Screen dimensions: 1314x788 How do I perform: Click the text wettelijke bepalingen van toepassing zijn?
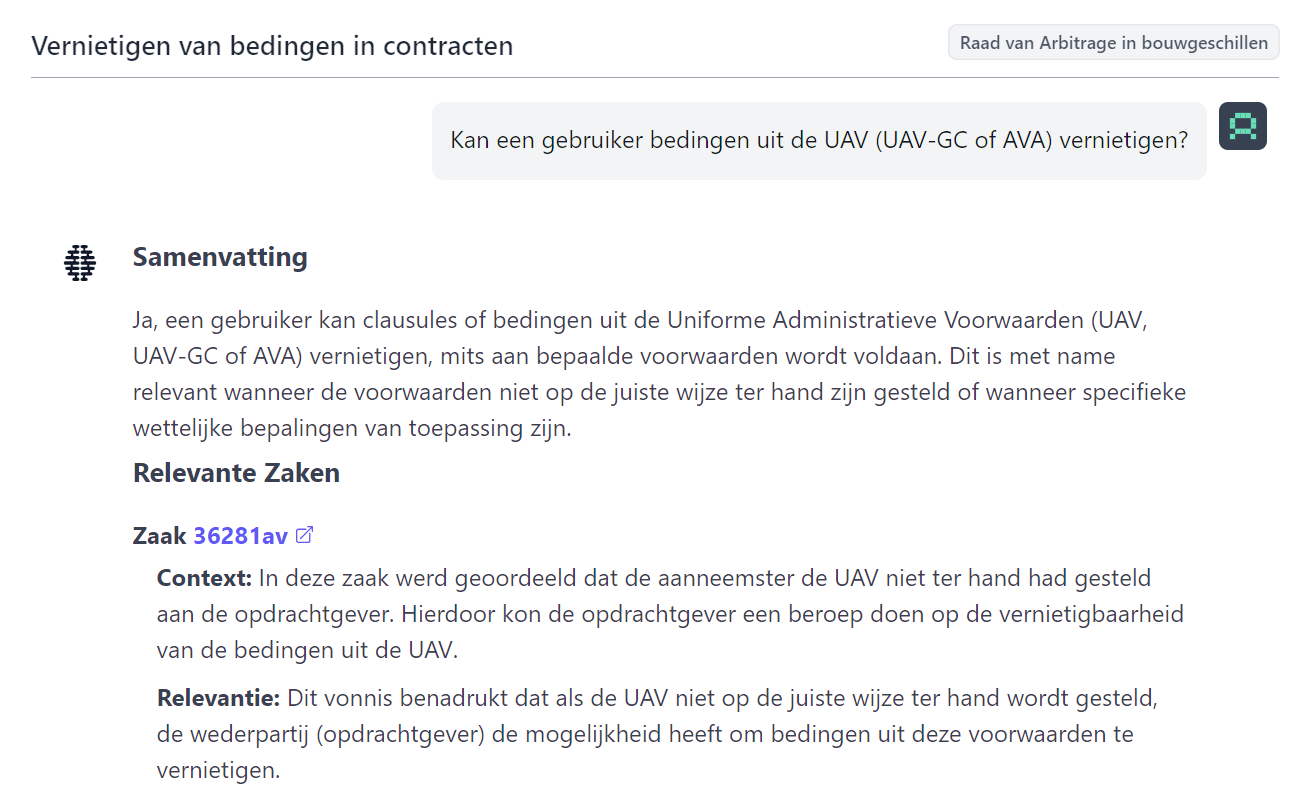tap(351, 428)
